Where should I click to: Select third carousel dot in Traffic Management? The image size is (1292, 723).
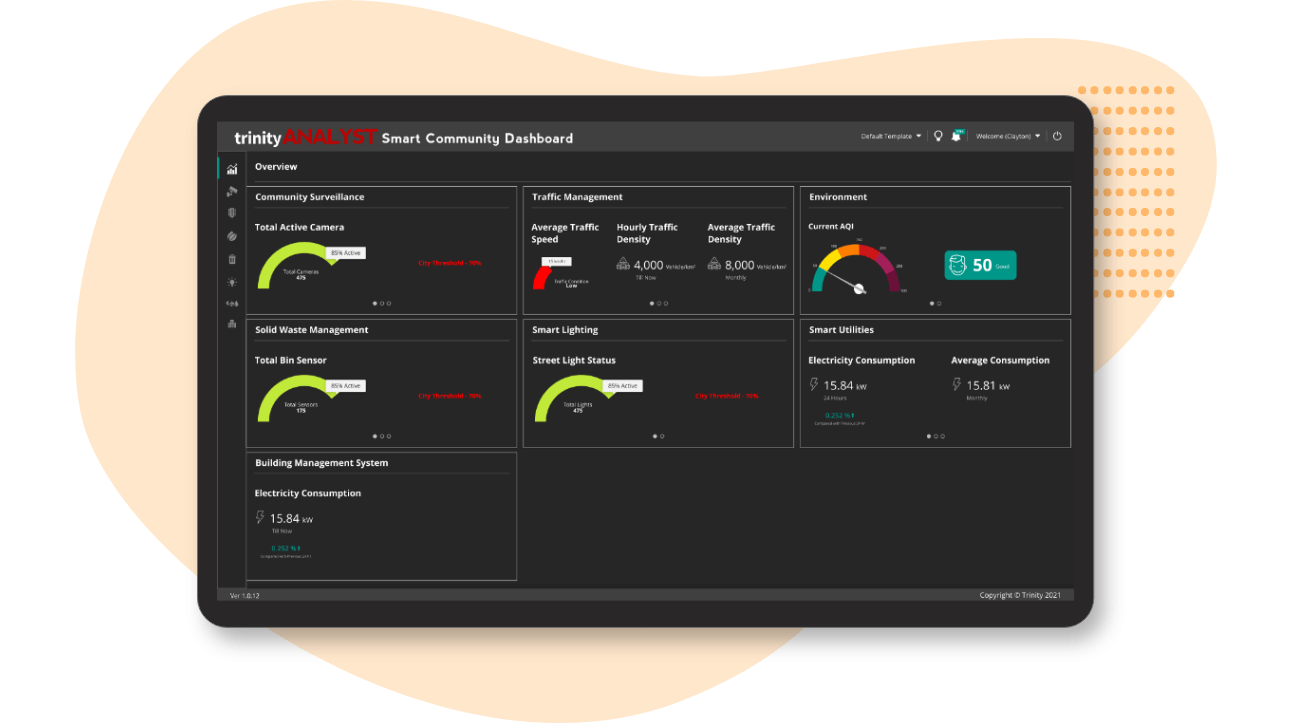point(666,303)
